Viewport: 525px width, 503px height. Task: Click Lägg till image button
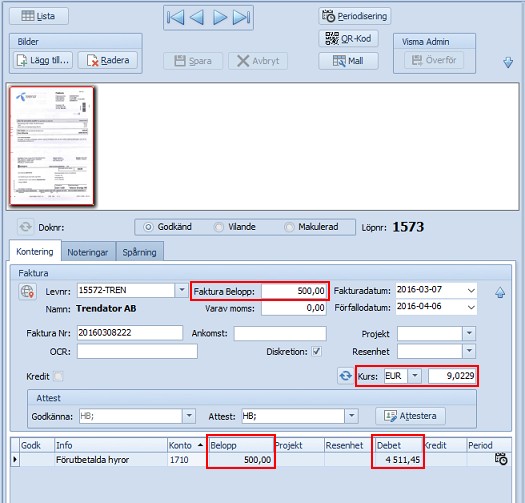click(43, 60)
